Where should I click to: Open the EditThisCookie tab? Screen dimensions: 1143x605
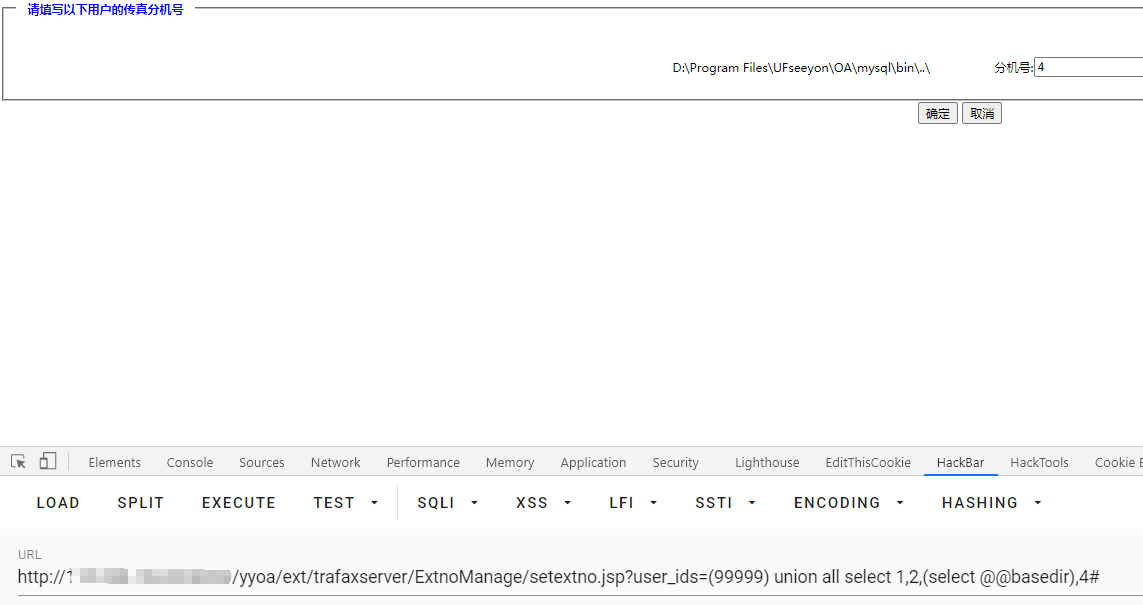[868, 463]
